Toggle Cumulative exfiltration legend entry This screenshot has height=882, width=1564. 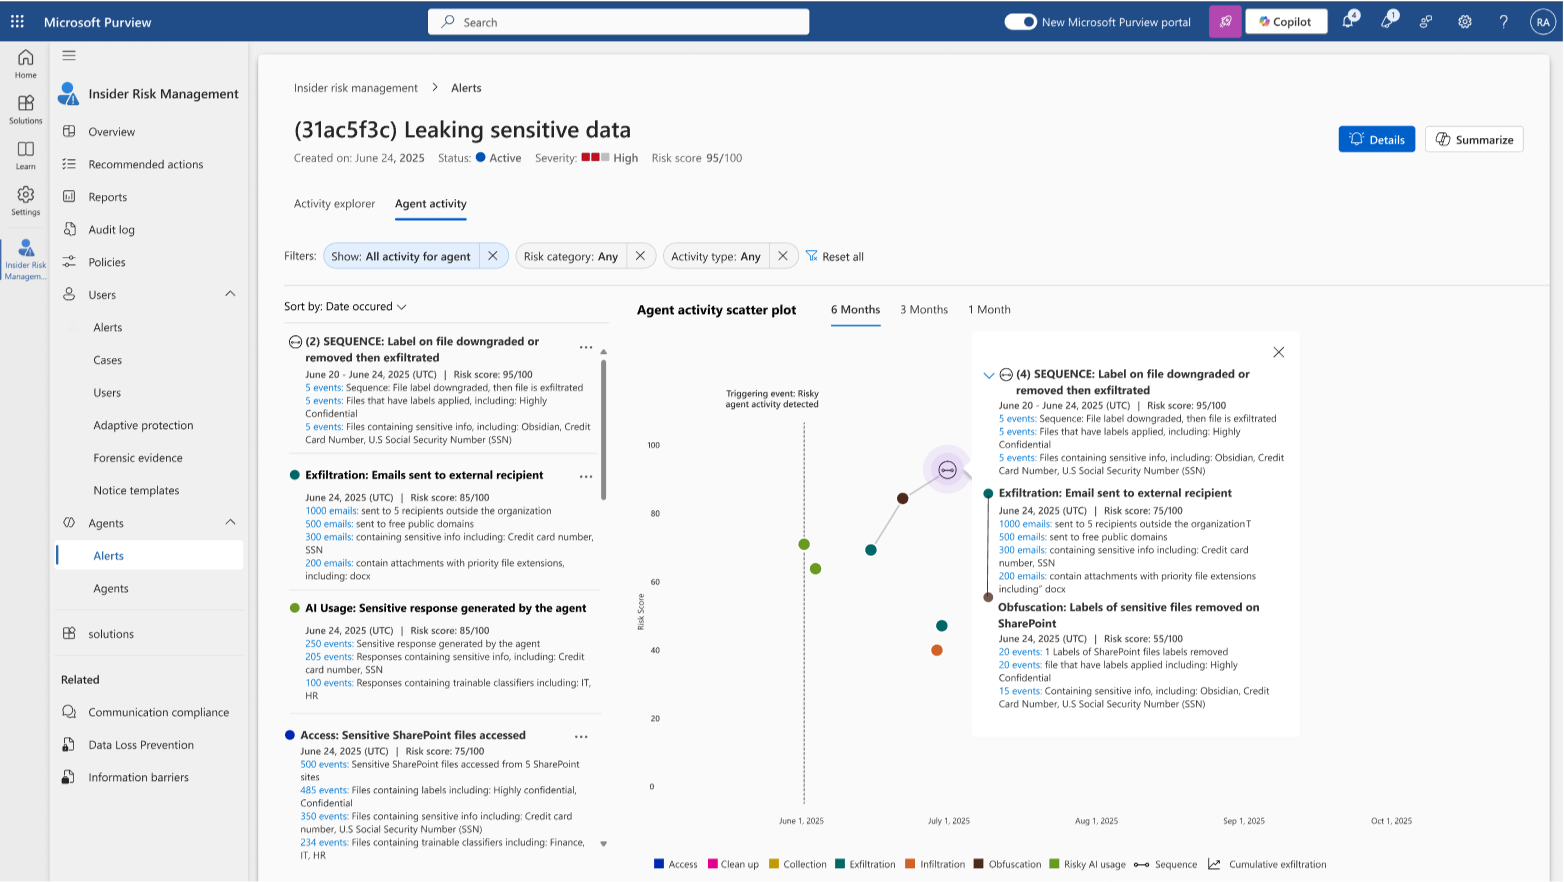1267,864
